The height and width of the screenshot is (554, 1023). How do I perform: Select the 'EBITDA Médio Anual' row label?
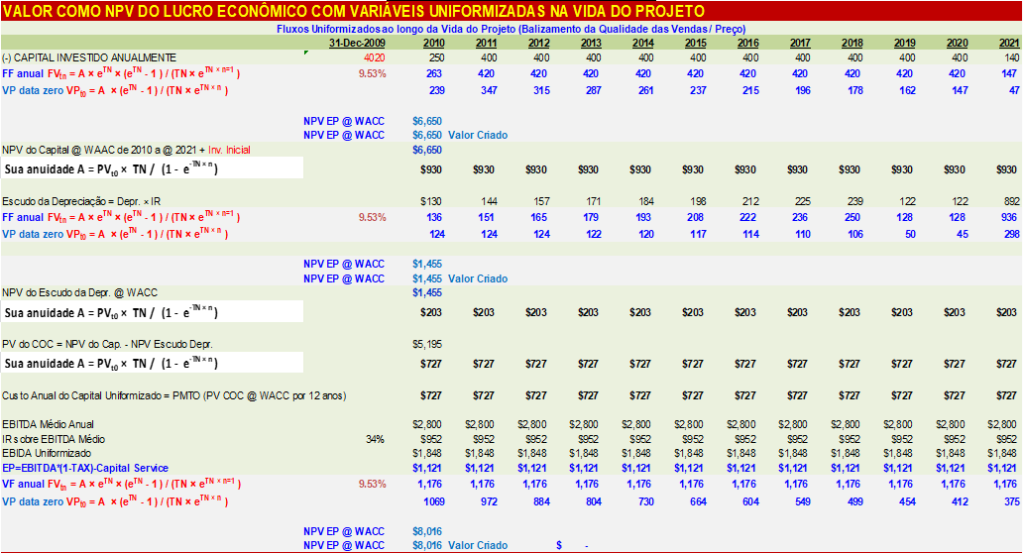tap(51, 425)
